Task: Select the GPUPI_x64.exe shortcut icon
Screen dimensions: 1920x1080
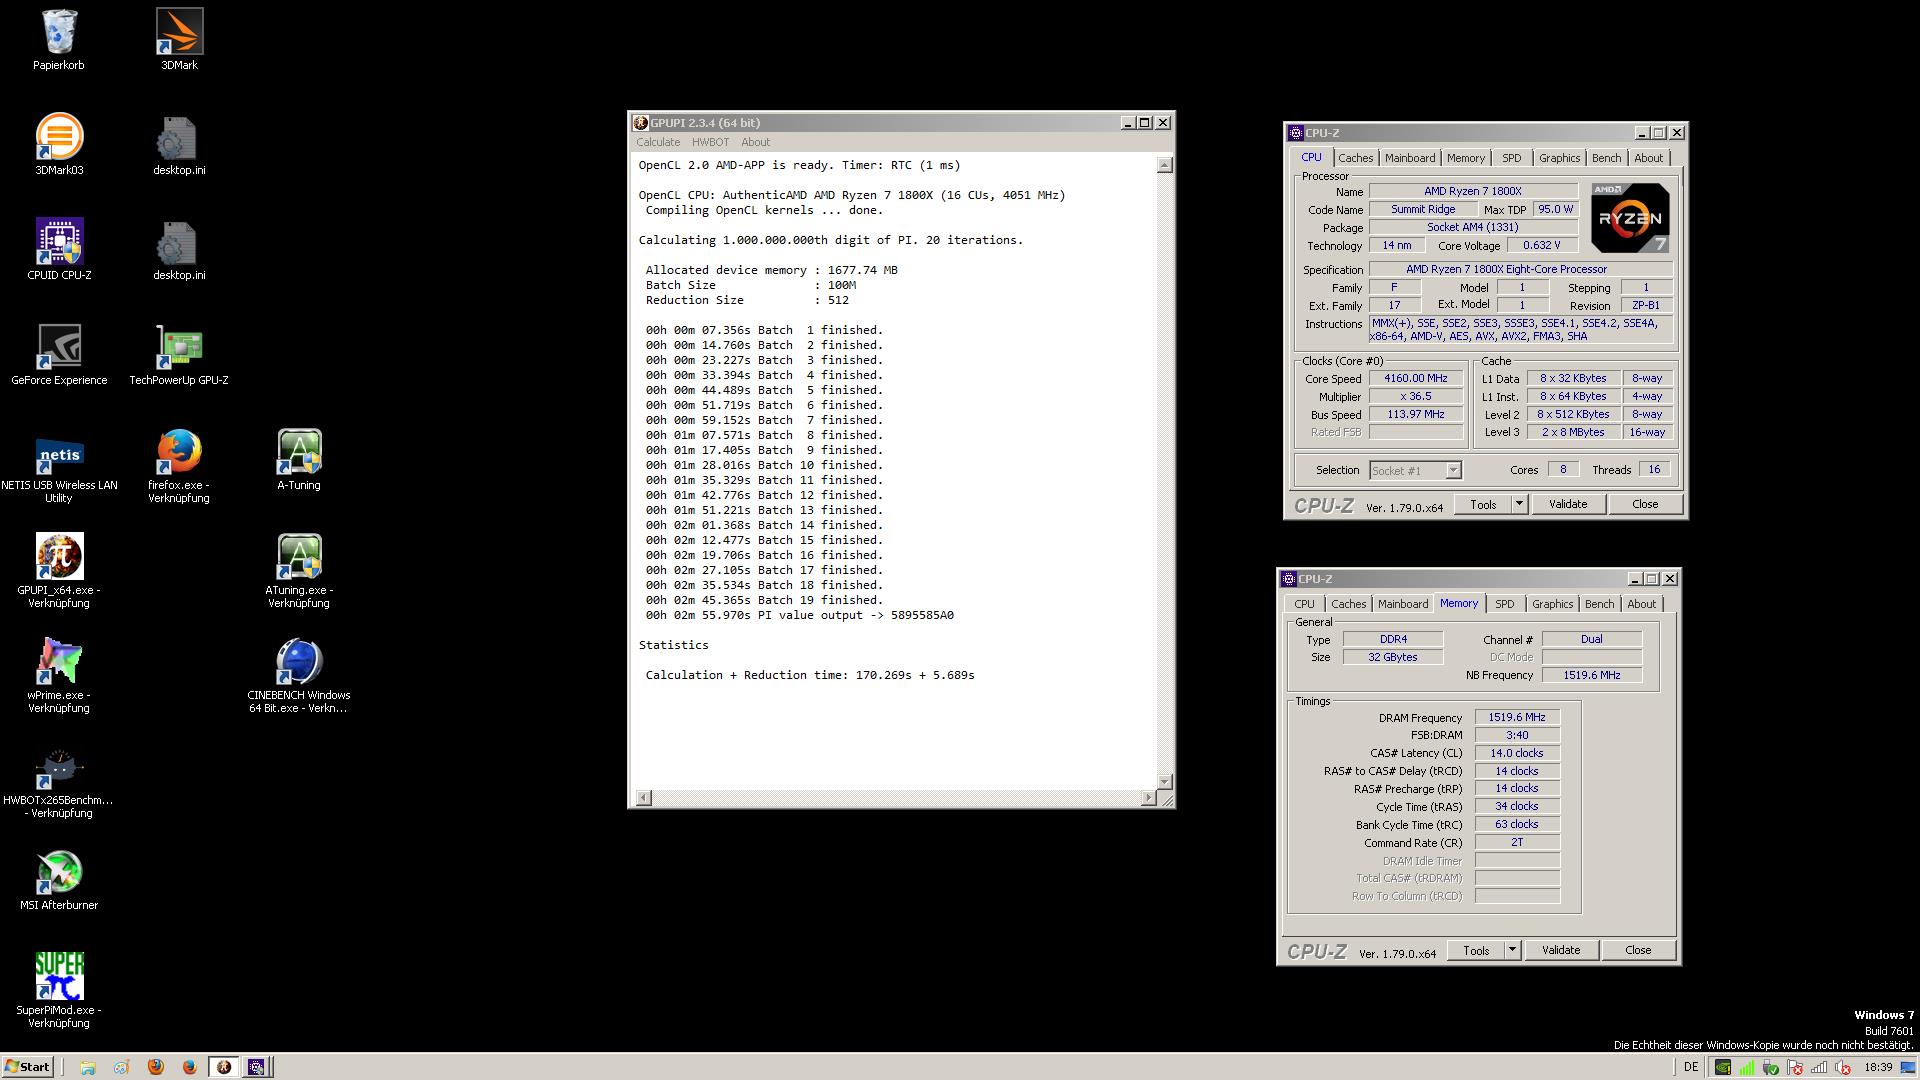Action: [x=59, y=571]
